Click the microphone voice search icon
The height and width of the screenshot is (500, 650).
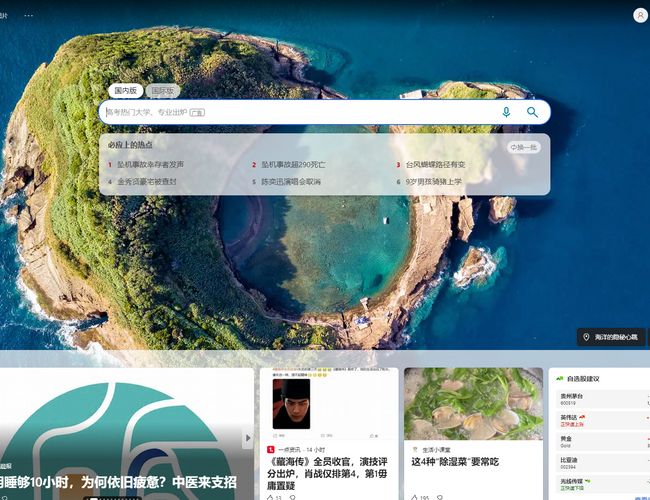click(x=506, y=112)
